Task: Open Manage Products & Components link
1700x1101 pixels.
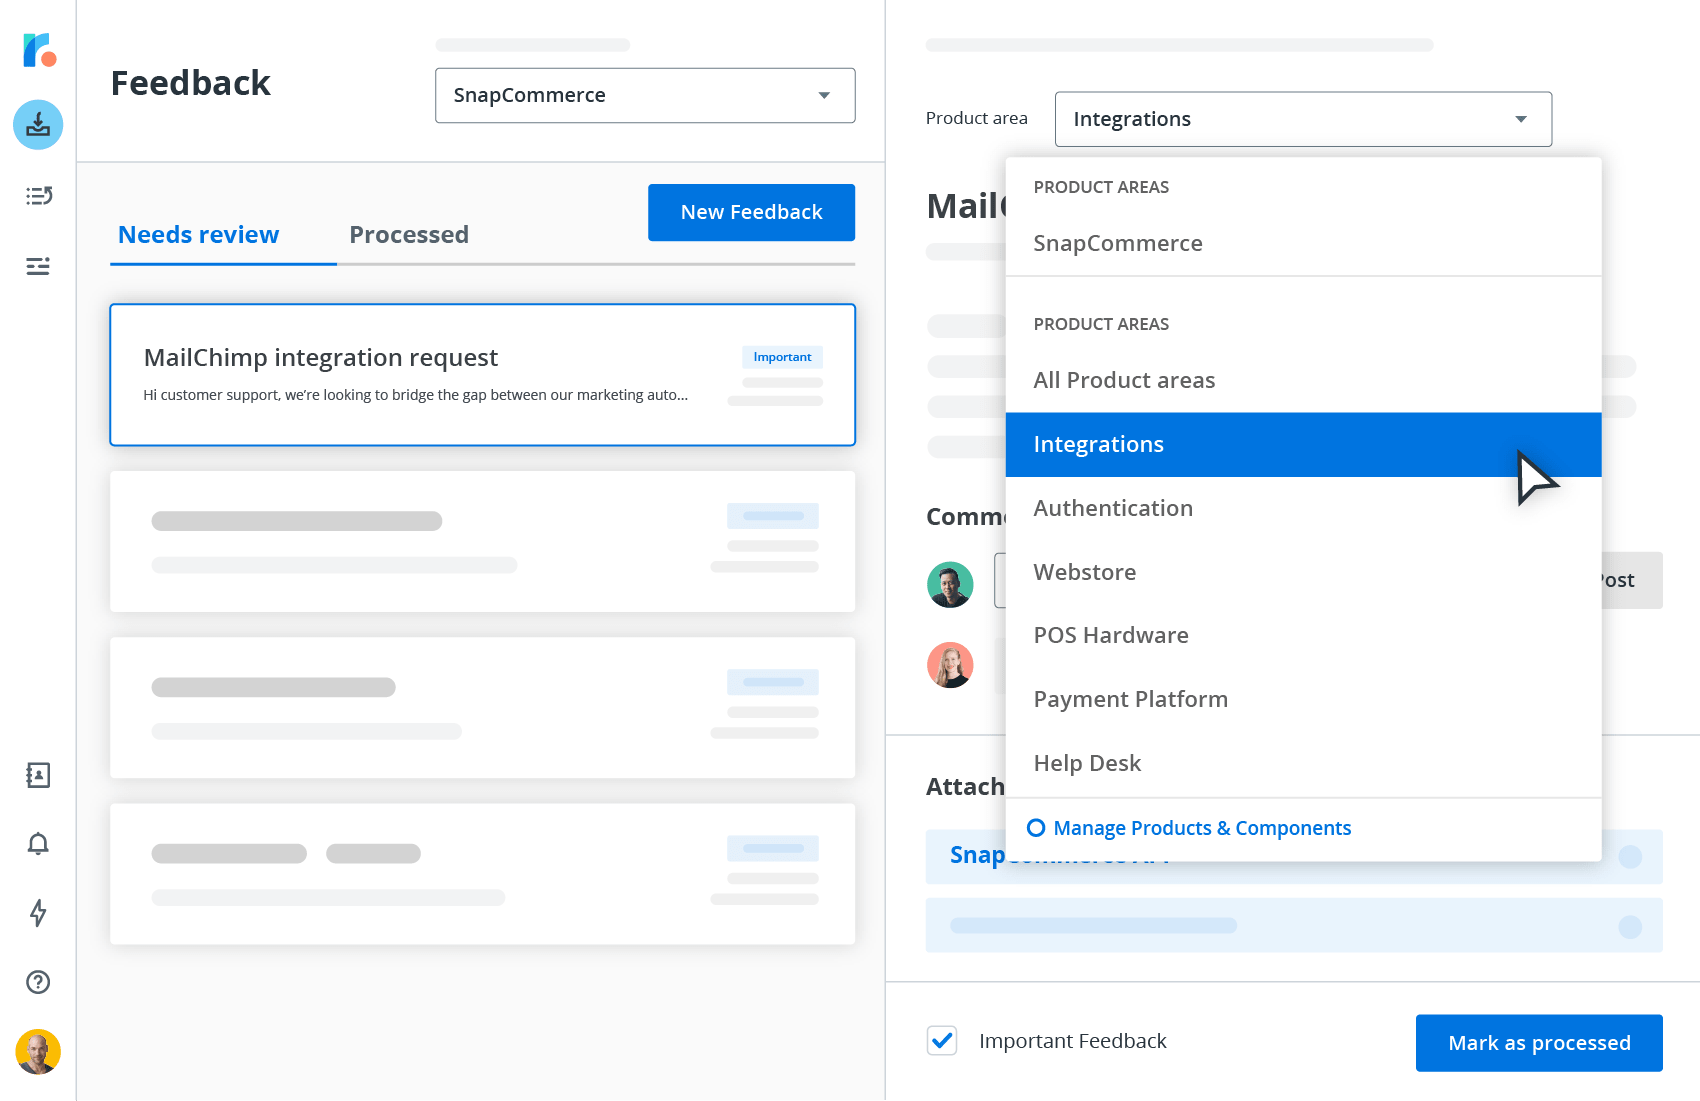Action: (1202, 828)
